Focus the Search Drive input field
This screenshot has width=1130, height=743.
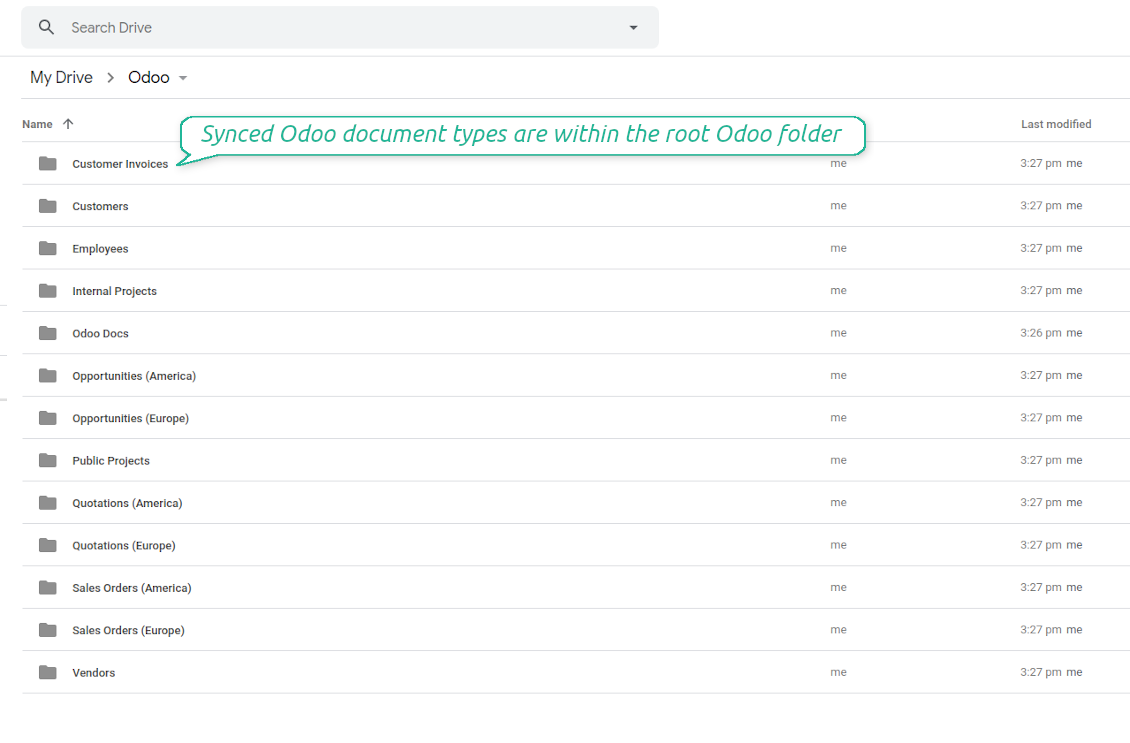339,27
